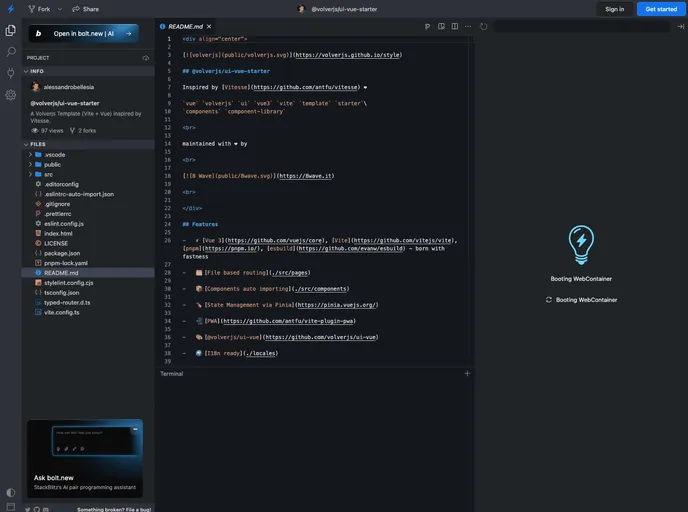Click the Ask bolt.new promo card
The image size is (688, 512).
[85, 458]
